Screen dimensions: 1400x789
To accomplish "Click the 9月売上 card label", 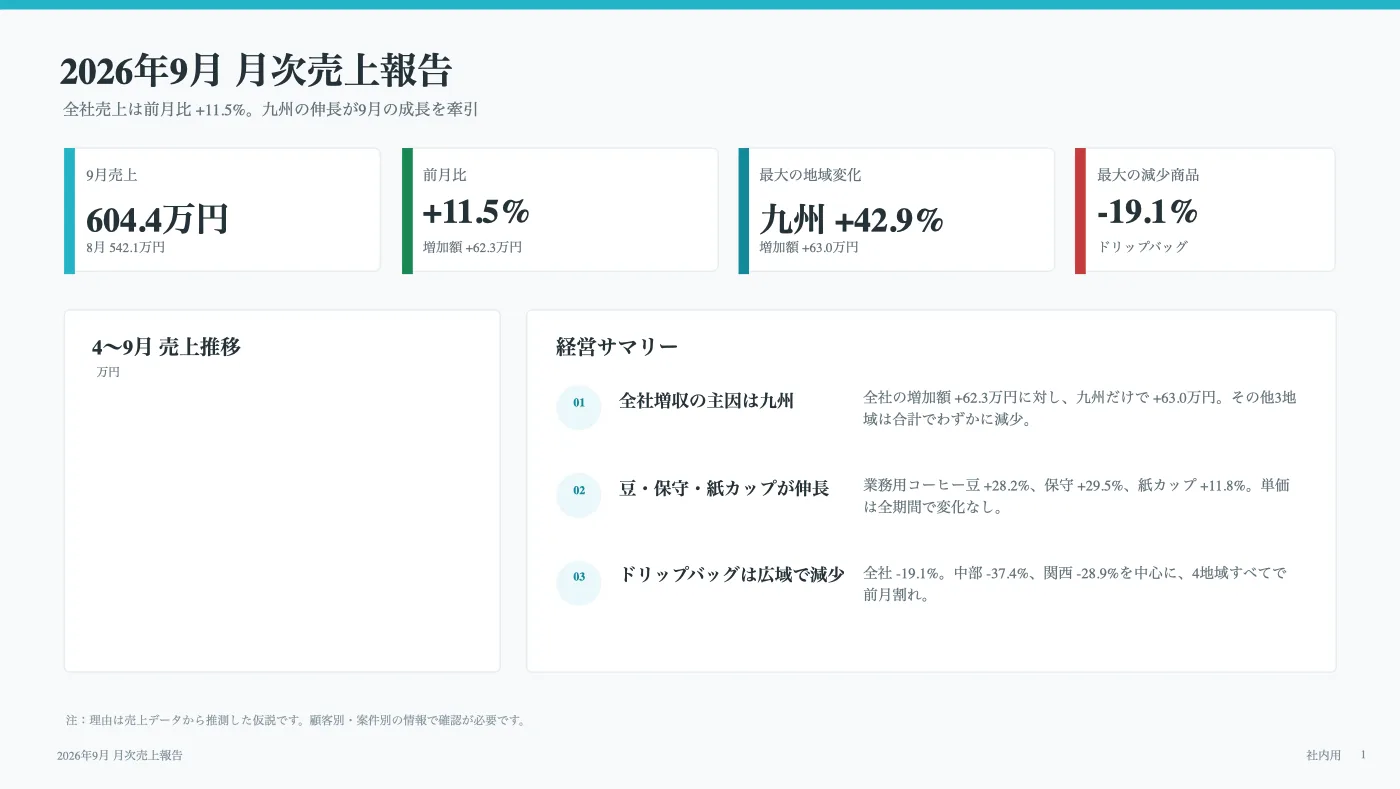I will (112, 175).
